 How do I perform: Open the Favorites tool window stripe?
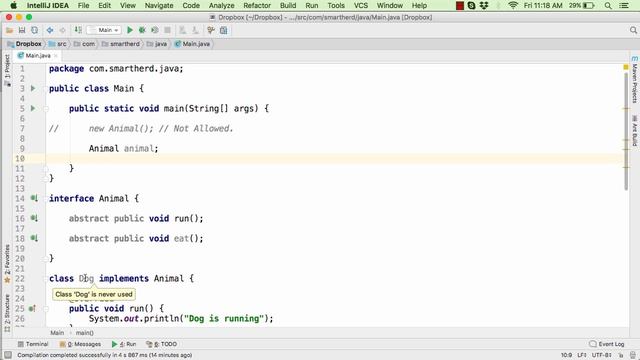[x=7, y=263]
